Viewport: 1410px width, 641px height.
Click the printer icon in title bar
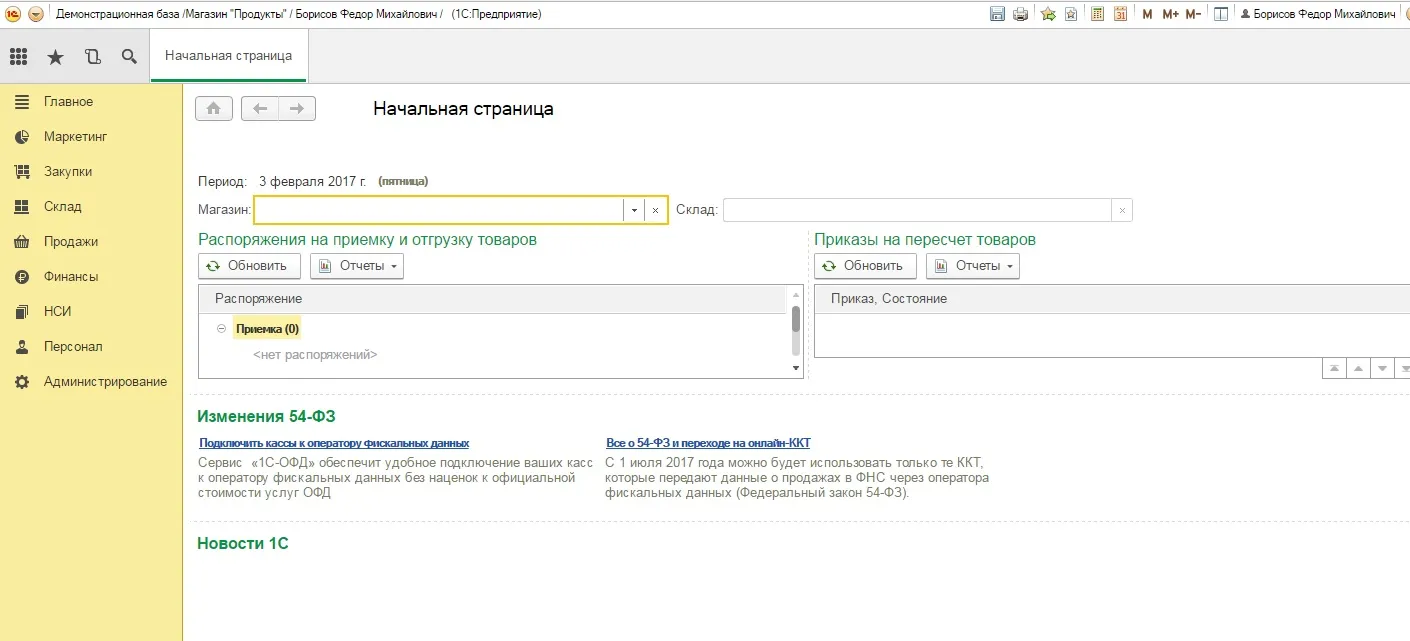pos(1020,14)
